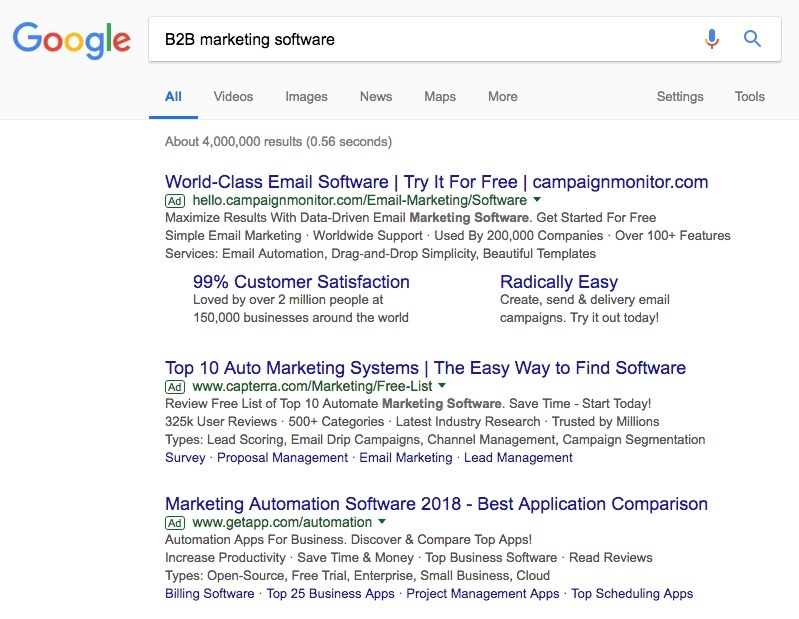Image resolution: width=799 pixels, height=619 pixels.
Task: Click the Google logo
Action: click(72, 40)
